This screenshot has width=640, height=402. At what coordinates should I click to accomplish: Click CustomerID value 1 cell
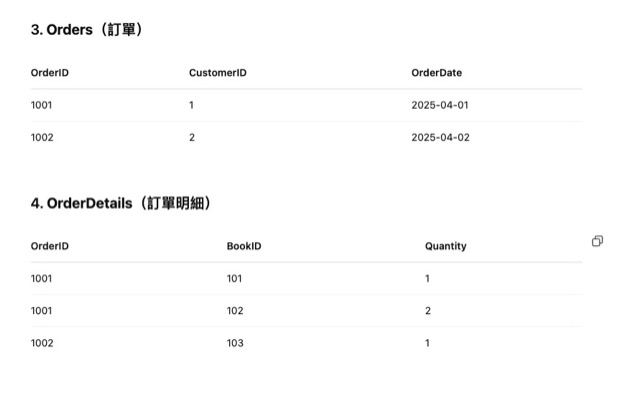[x=191, y=105]
